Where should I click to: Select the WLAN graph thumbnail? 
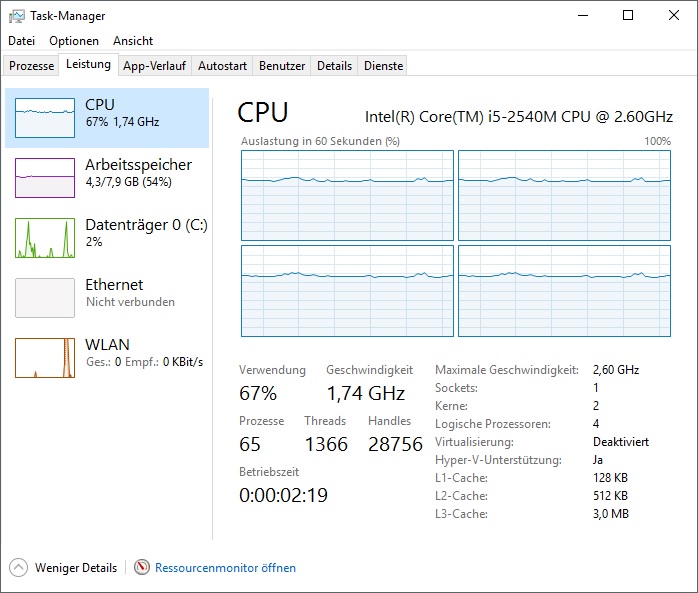(45, 358)
